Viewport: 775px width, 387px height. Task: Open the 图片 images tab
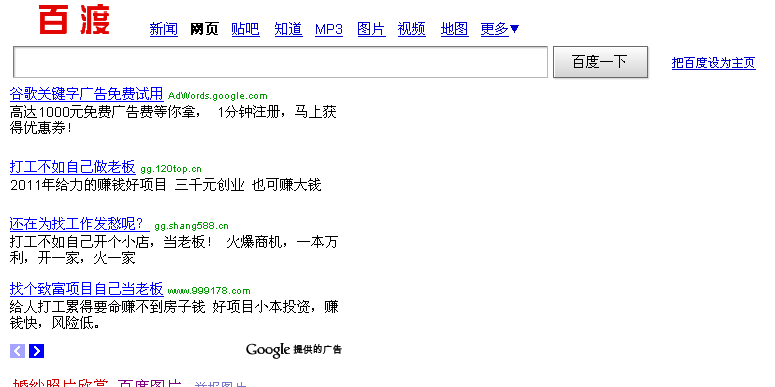371,29
